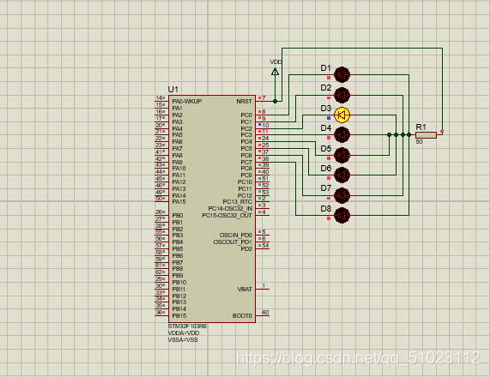The height and width of the screenshot is (377, 490).
Task: Click the PD2 pin label
Action: click(246, 249)
